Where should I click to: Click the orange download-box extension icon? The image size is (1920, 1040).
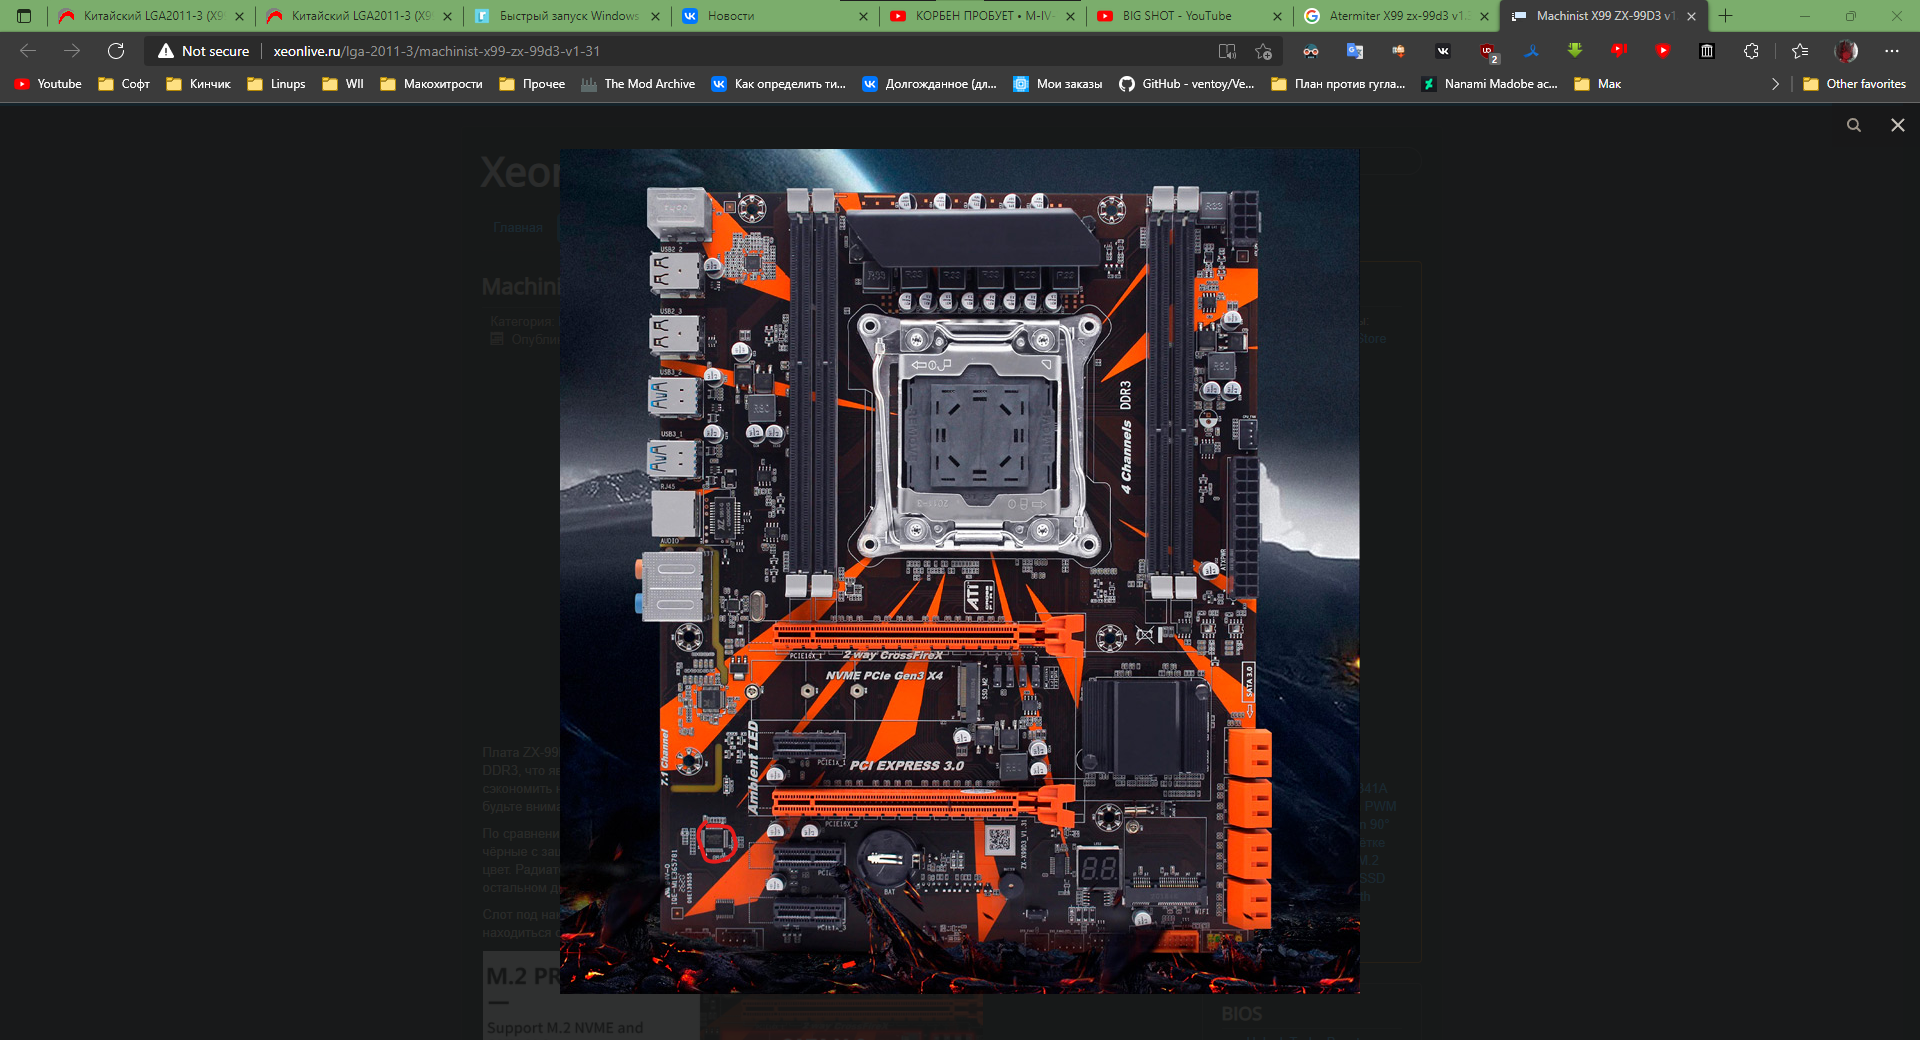pos(1399,51)
